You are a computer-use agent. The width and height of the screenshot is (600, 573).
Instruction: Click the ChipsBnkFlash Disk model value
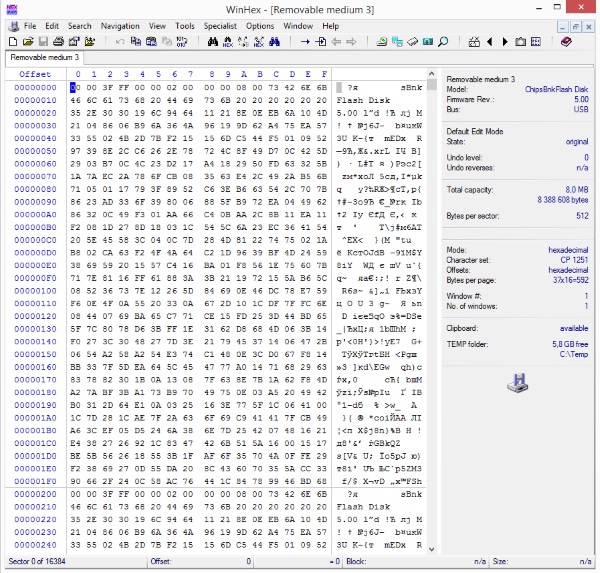556,89
